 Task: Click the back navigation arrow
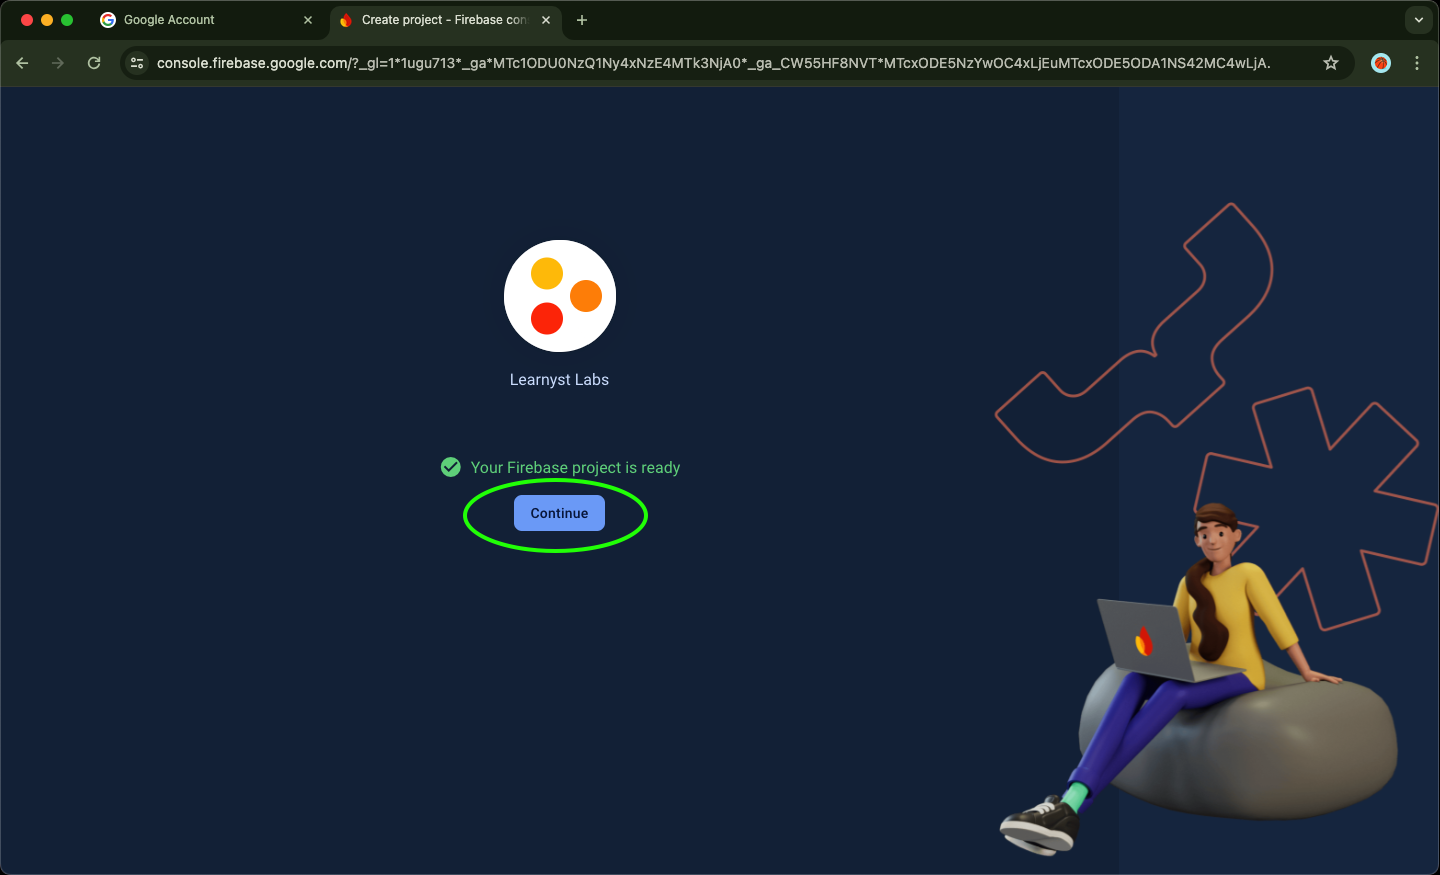click(22, 62)
